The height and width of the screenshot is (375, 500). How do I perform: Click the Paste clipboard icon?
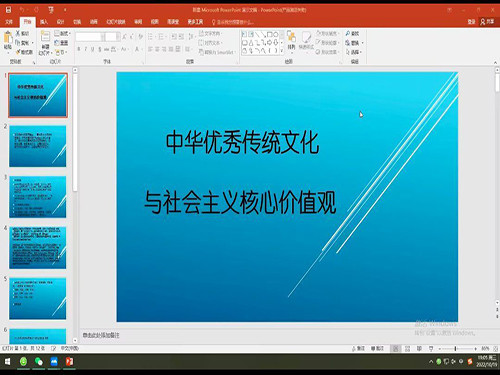[x=8, y=38]
